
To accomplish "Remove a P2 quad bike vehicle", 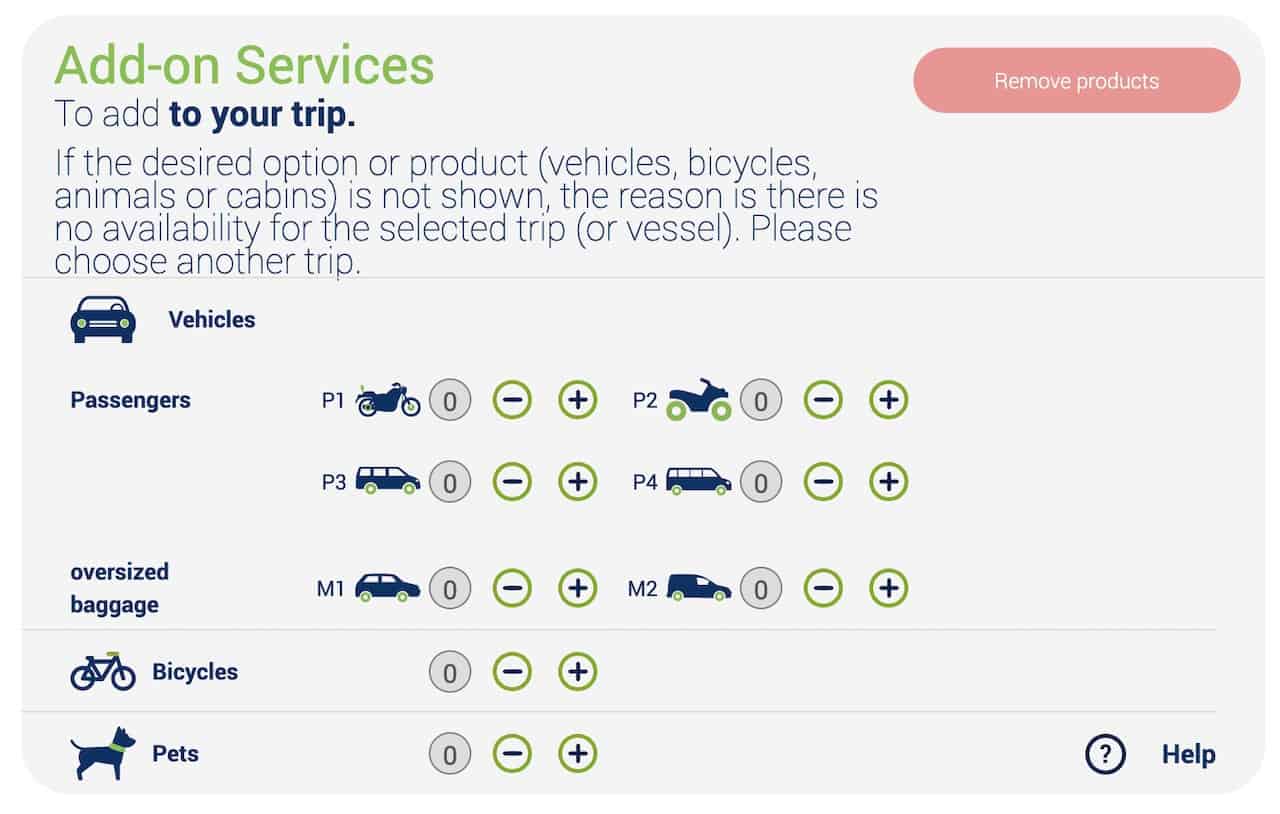I will point(823,400).
